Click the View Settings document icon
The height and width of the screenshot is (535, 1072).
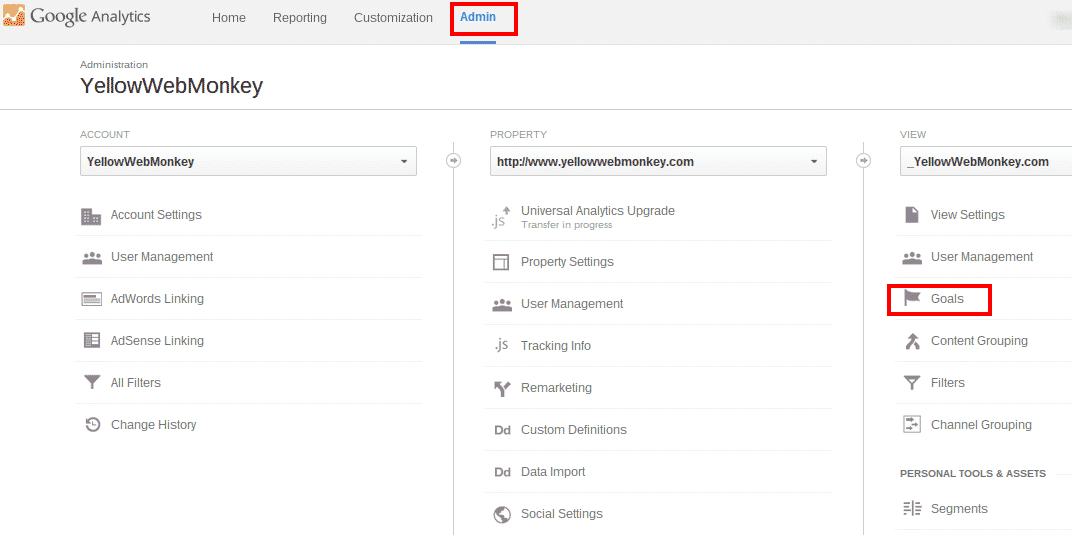pyautogui.click(x=911, y=215)
